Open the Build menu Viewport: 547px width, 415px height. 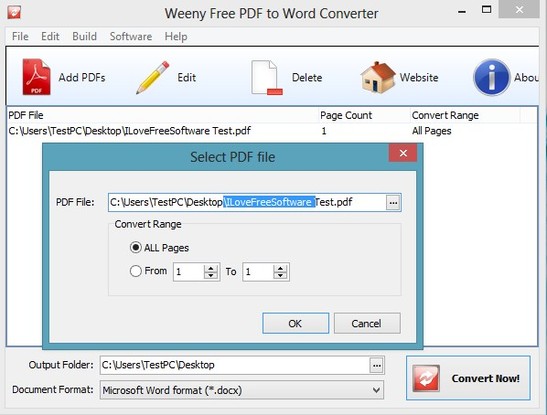pos(84,36)
